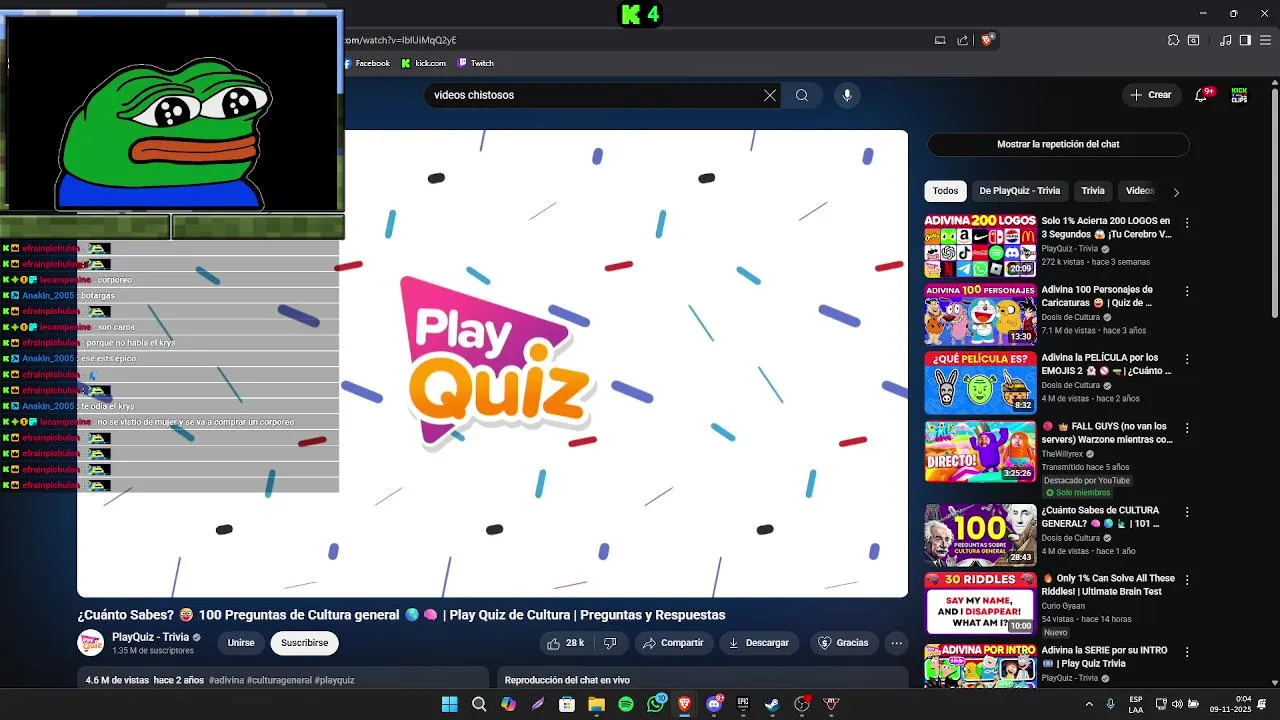Click Mostrar la repetición del chat

(1058, 144)
